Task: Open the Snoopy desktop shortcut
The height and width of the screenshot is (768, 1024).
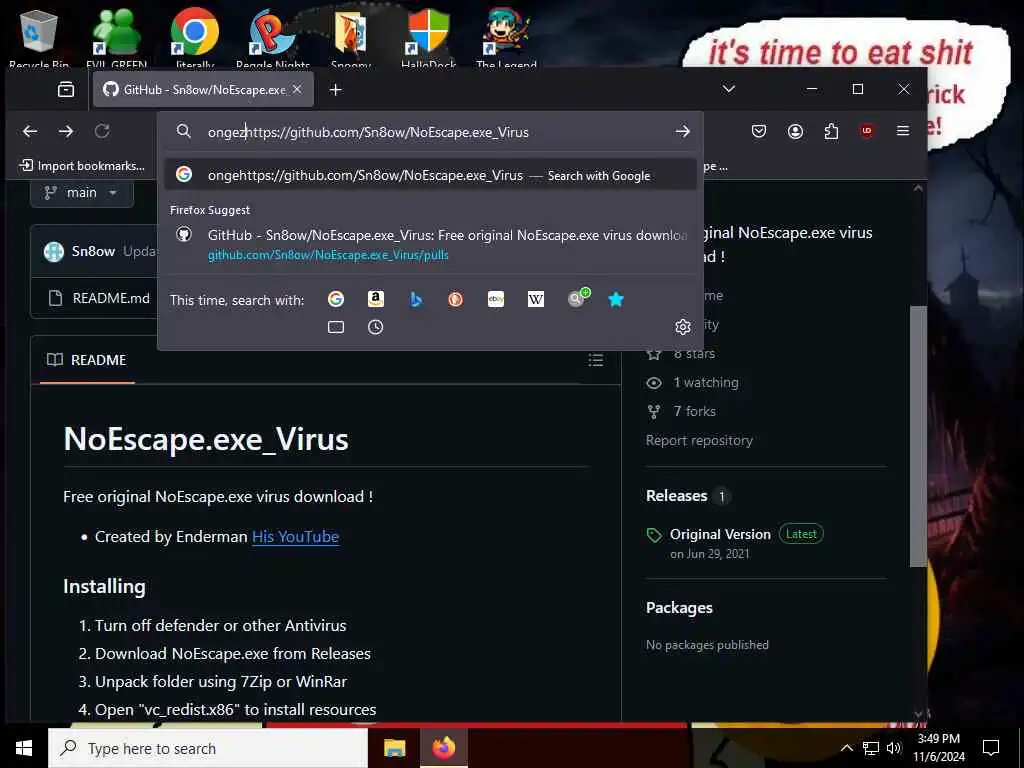Action: tap(351, 36)
